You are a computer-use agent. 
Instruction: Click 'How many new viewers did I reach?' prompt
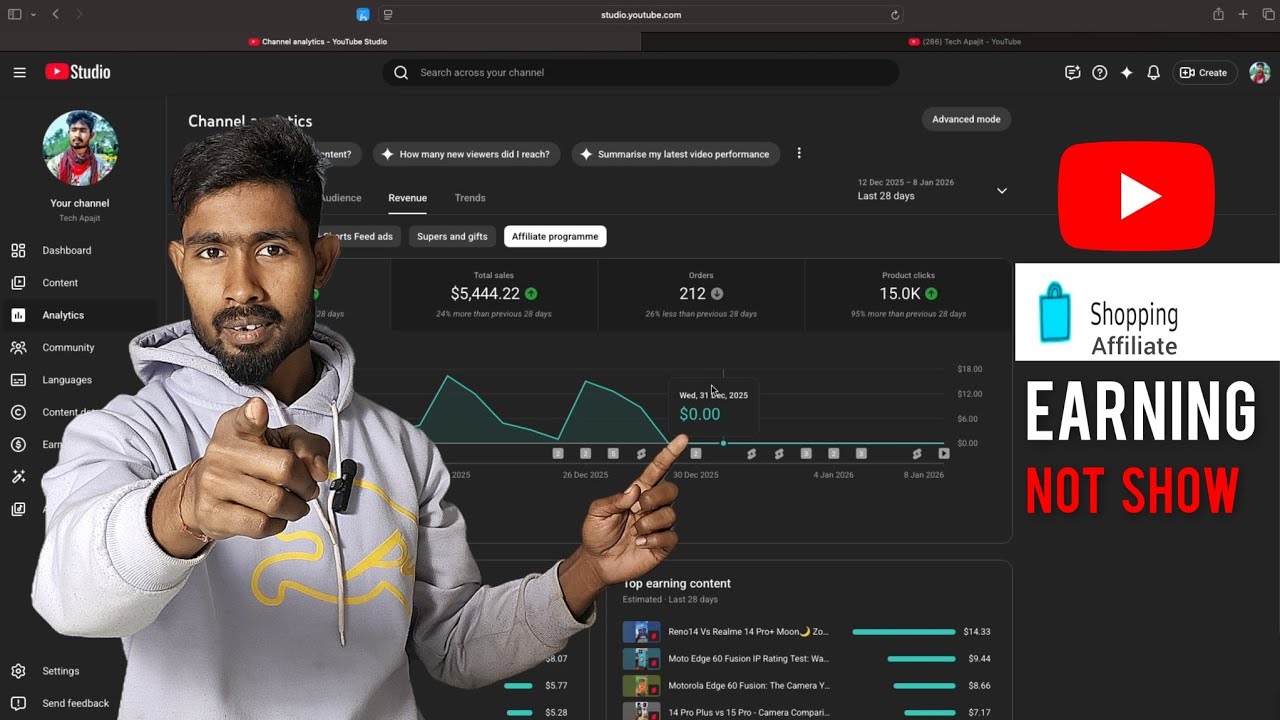[x=465, y=154]
